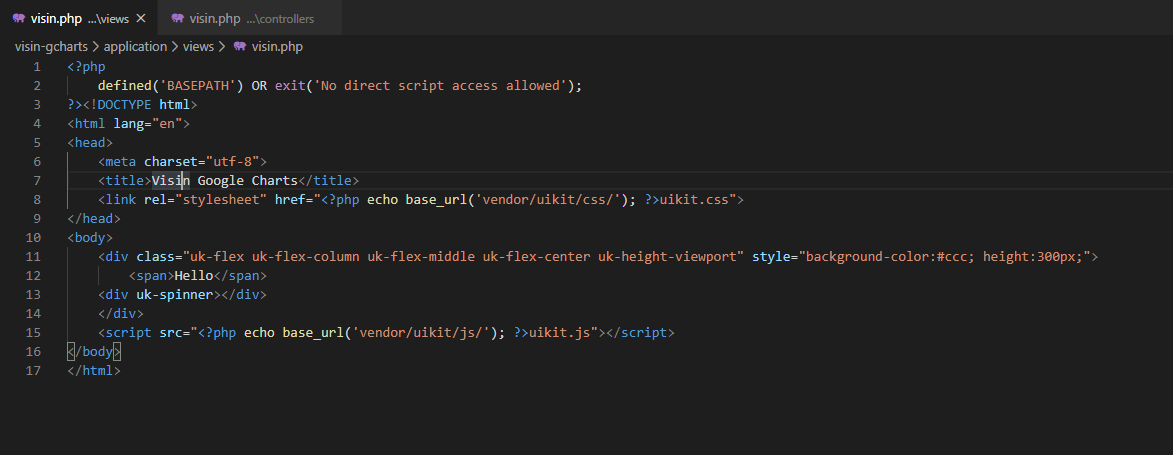The width and height of the screenshot is (1173, 455).
Task: Click the opening head tag on line 5
Action: tap(90, 142)
